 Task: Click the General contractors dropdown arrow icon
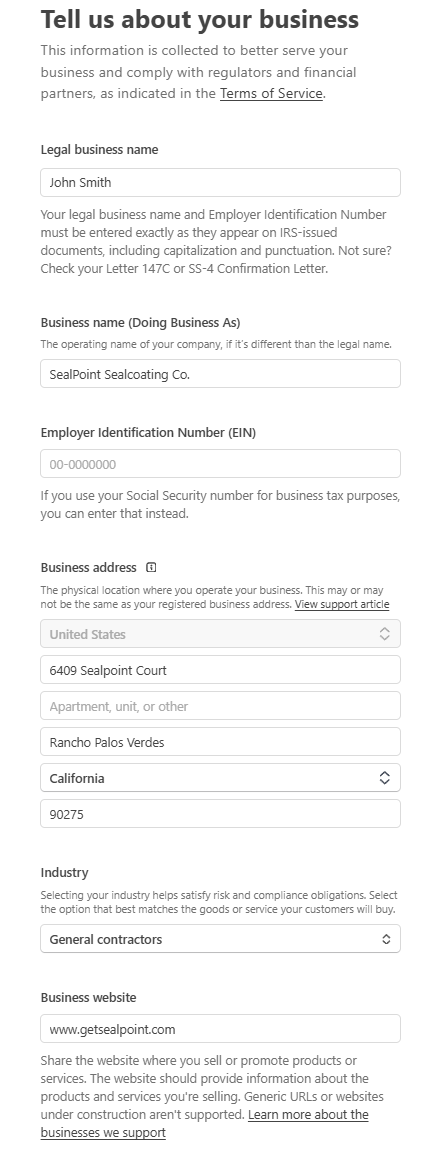click(x=386, y=939)
